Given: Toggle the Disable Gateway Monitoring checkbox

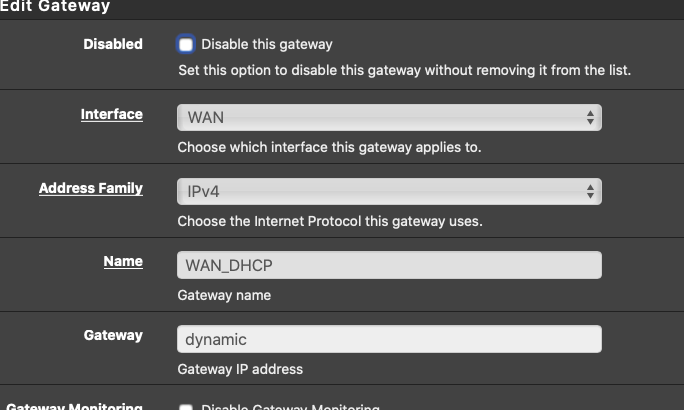Looking at the screenshot, I should 186,407.
